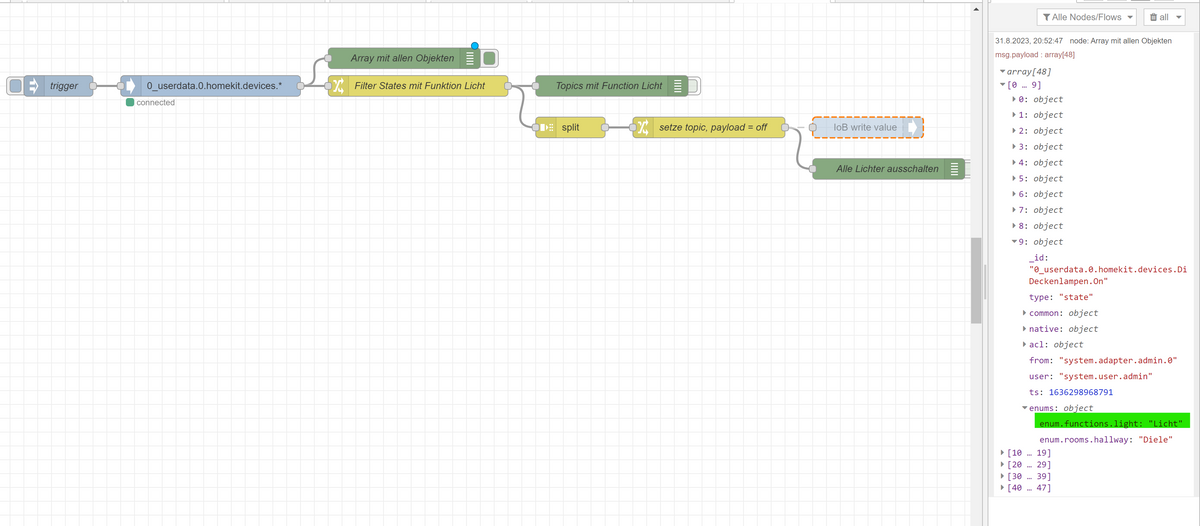1200x526 pixels.
Task: Select the 0_userdata.0.homekit.devices.* node
Action: click(x=211, y=86)
